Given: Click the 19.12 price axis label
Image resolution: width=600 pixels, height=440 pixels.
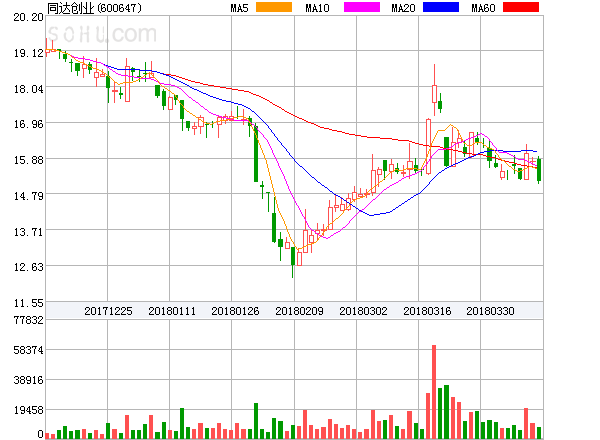Looking at the screenshot, I should pyautogui.click(x=28, y=53).
